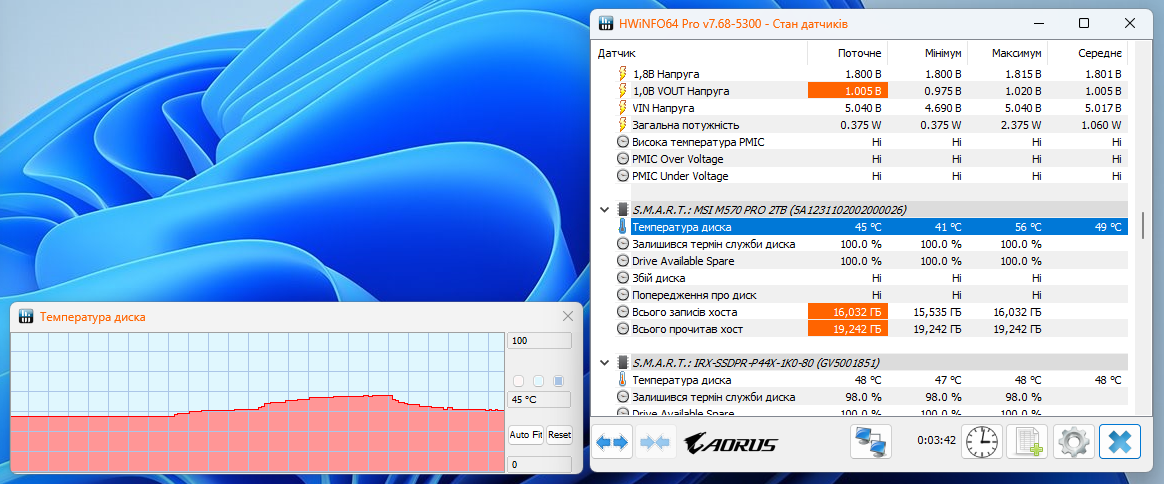Select the 56 °C maximum temperature value
This screenshot has width=1164, height=484.
pyautogui.click(x=1028, y=226)
